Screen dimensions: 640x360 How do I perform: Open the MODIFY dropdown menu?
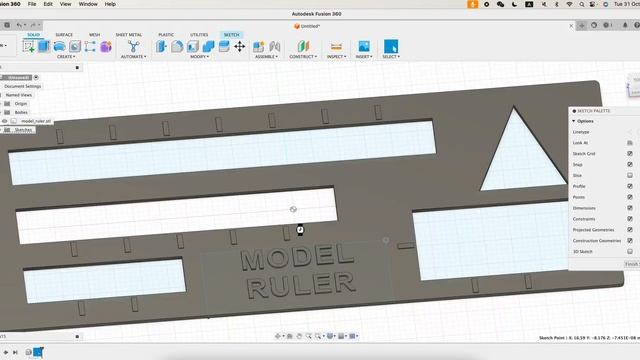click(200, 57)
